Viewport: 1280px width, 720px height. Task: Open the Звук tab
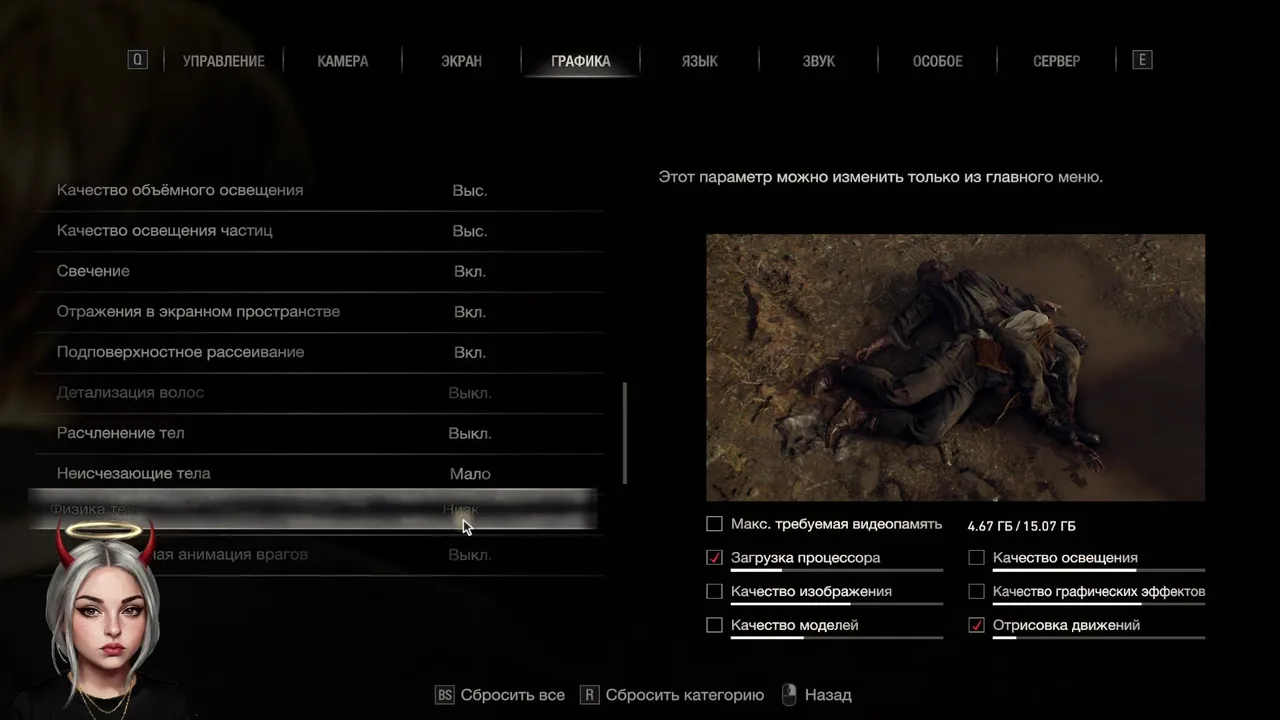819,61
